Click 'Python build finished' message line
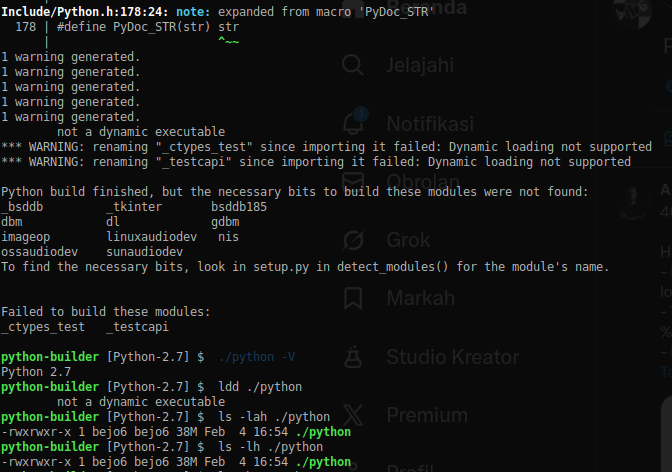The height and width of the screenshot is (472, 672). tap(295, 192)
